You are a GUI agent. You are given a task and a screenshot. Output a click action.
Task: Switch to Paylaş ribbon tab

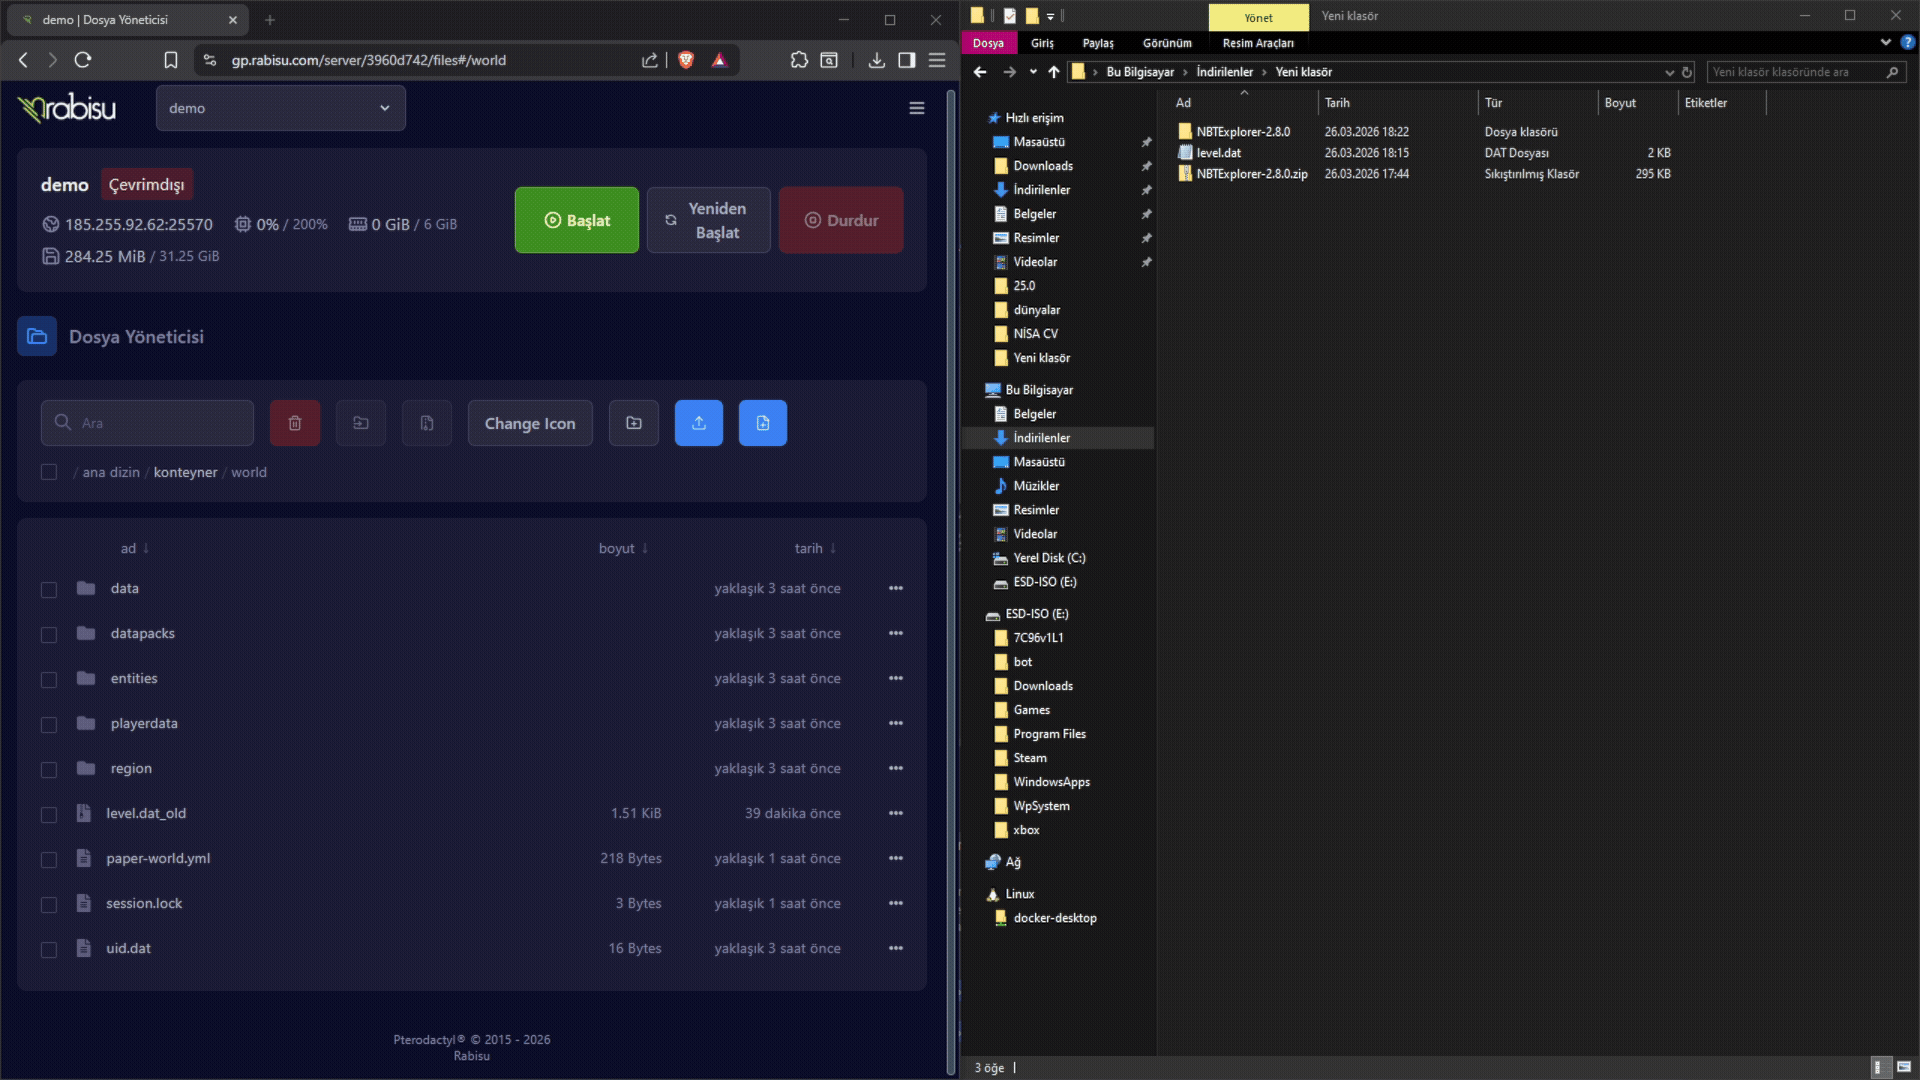tap(1097, 43)
